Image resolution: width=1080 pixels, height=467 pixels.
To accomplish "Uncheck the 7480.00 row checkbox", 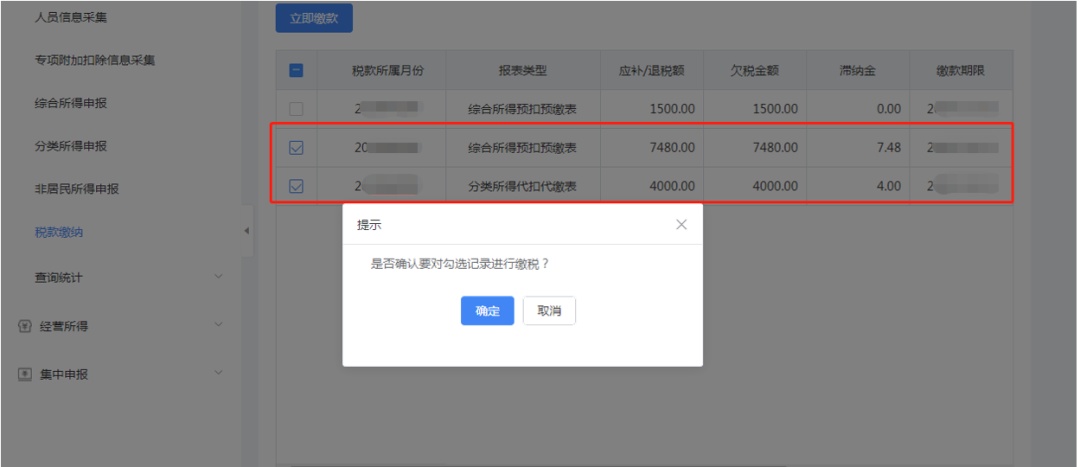I will (296, 147).
